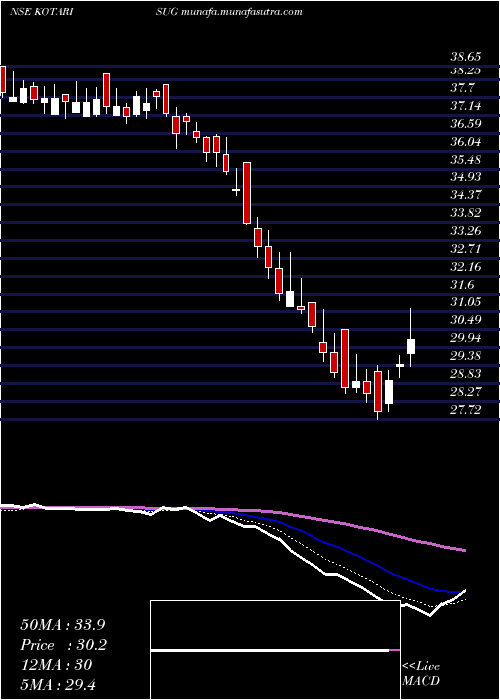Click the 35.48 price axis label

pos(467,159)
